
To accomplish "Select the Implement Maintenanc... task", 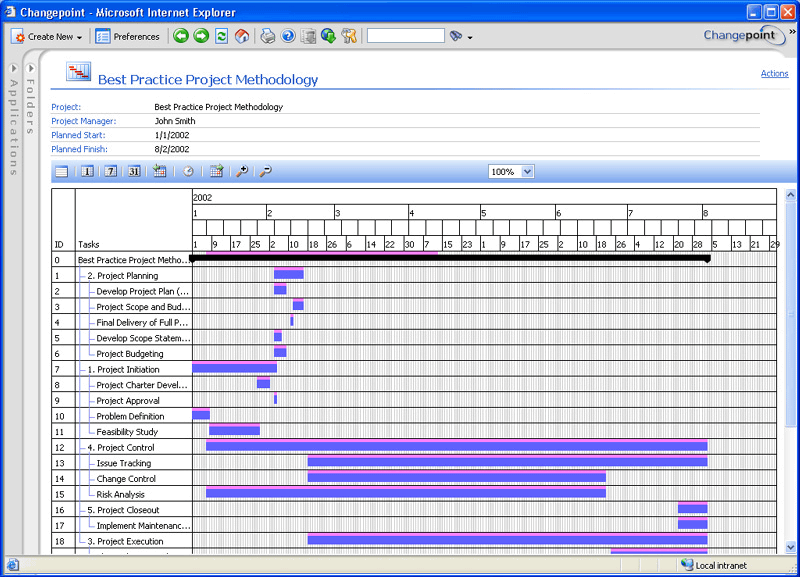I will tap(143, 526).
